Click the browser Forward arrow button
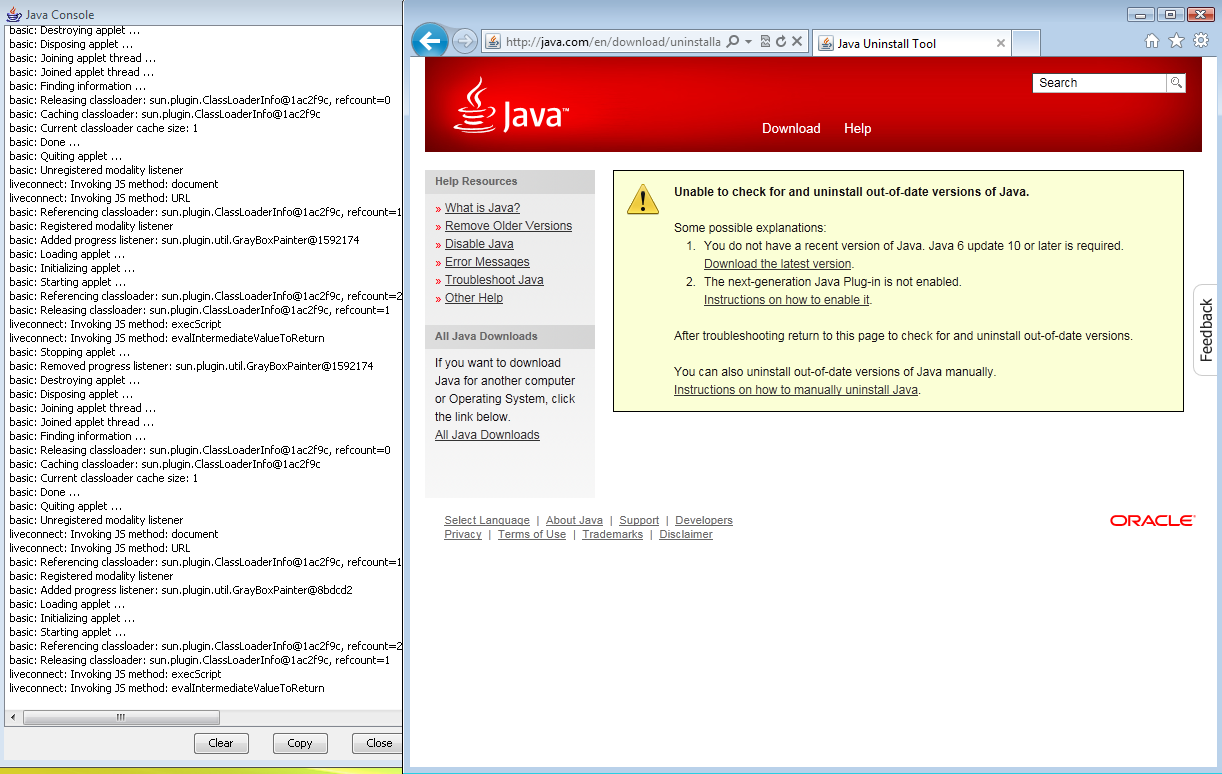This screenshot has width=1222, height=774. pos(464,41)
